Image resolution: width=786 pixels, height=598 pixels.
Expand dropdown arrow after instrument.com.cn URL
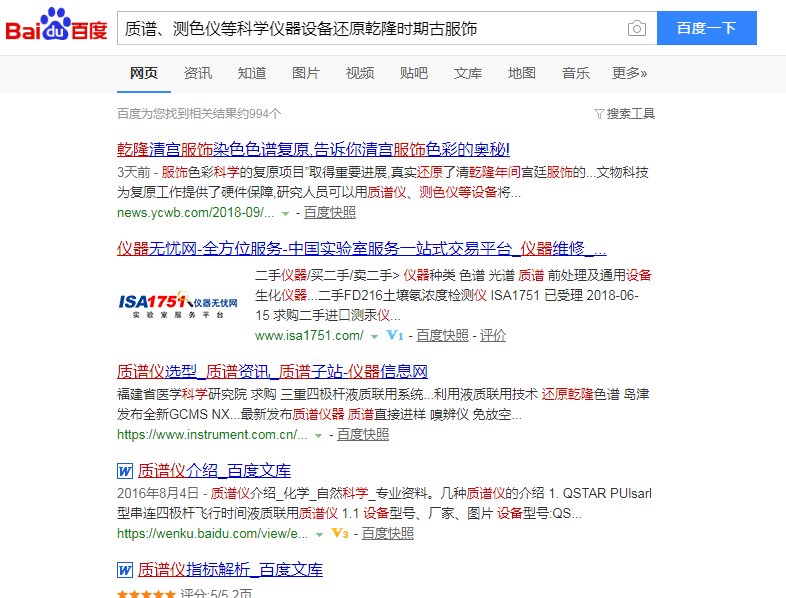(x=318, y=435)
